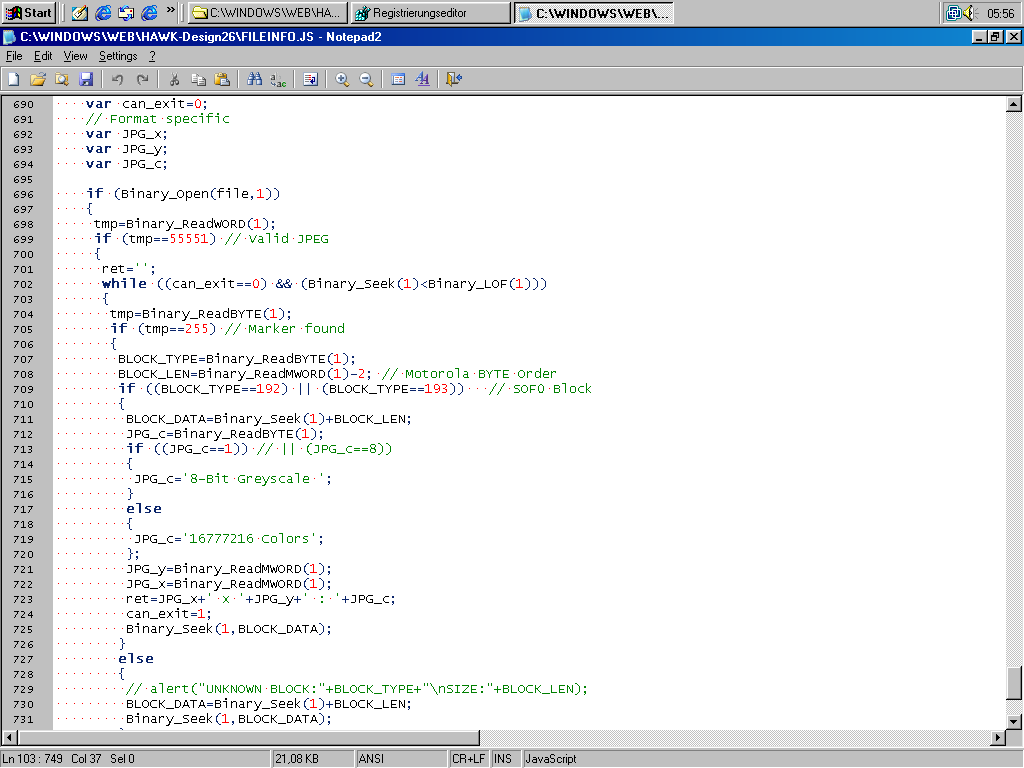Click the Redo arrow icon
Viewport: 1024px width, 768px height.
point(142,80)
